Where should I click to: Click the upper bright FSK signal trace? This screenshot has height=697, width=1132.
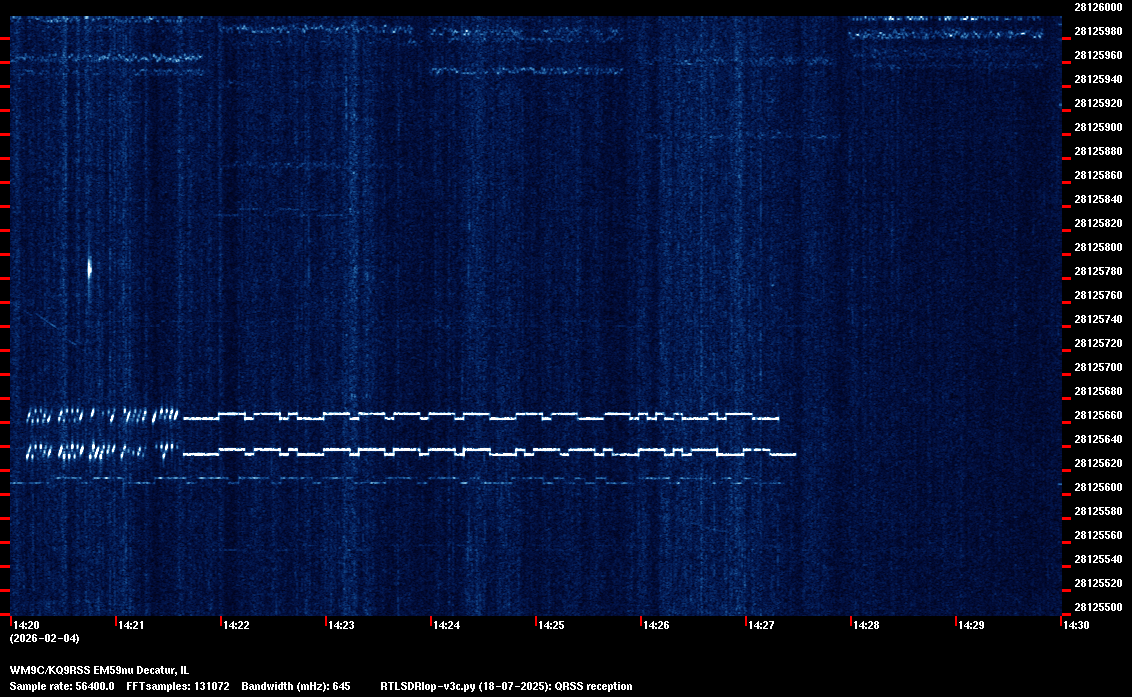click(x=480, y=415)
